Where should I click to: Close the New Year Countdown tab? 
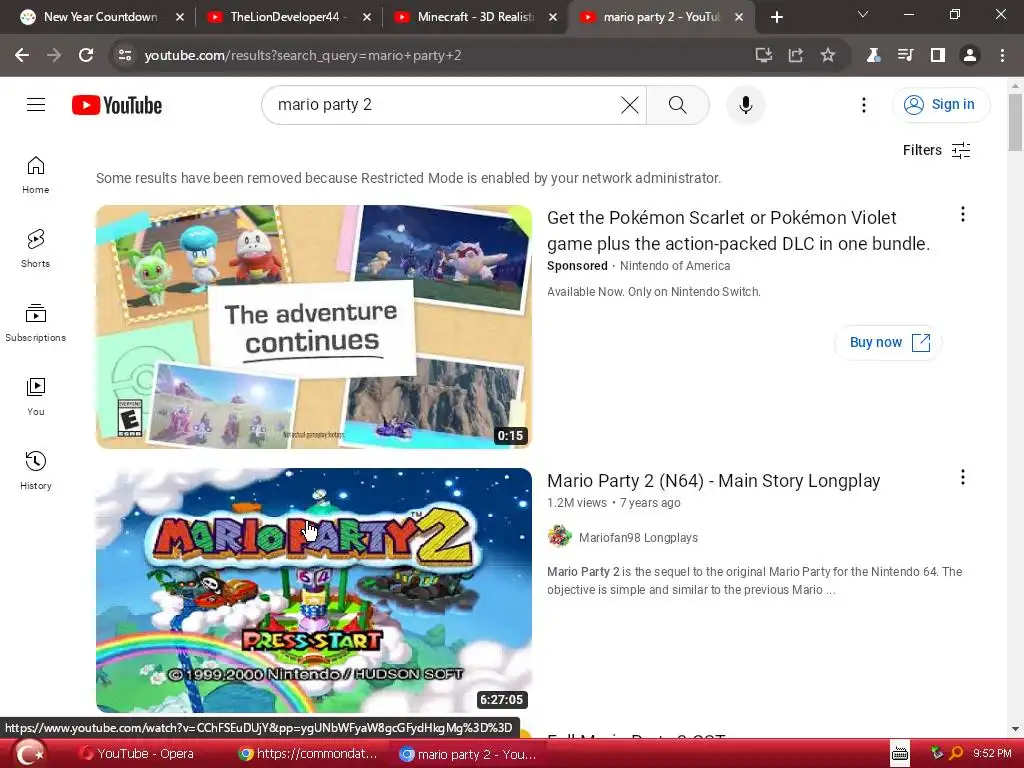180,18
